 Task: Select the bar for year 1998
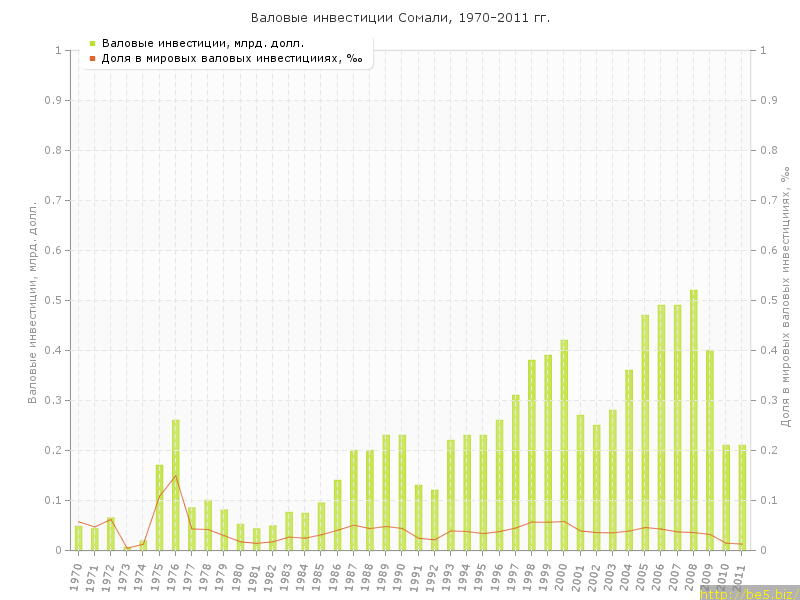[x=532, y=455]
